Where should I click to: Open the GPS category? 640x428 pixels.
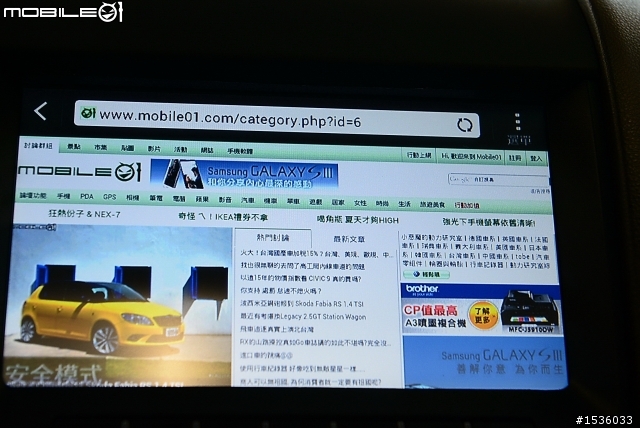pos(109,197)
